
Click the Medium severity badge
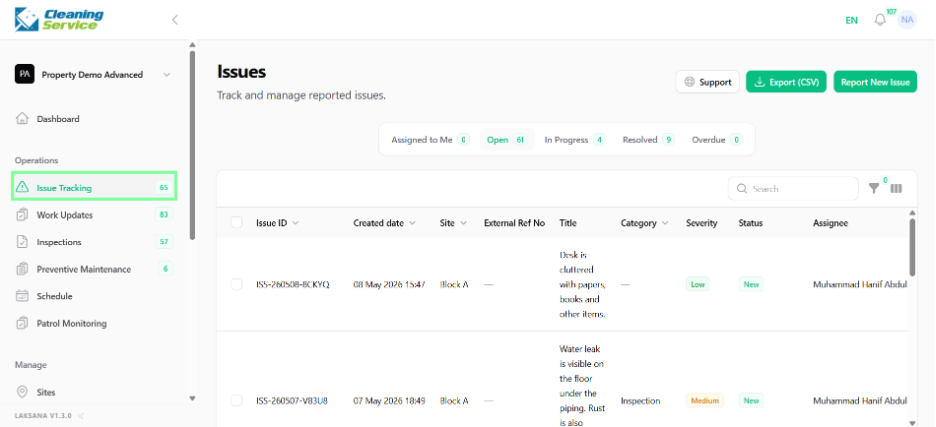tap(704, 401)
